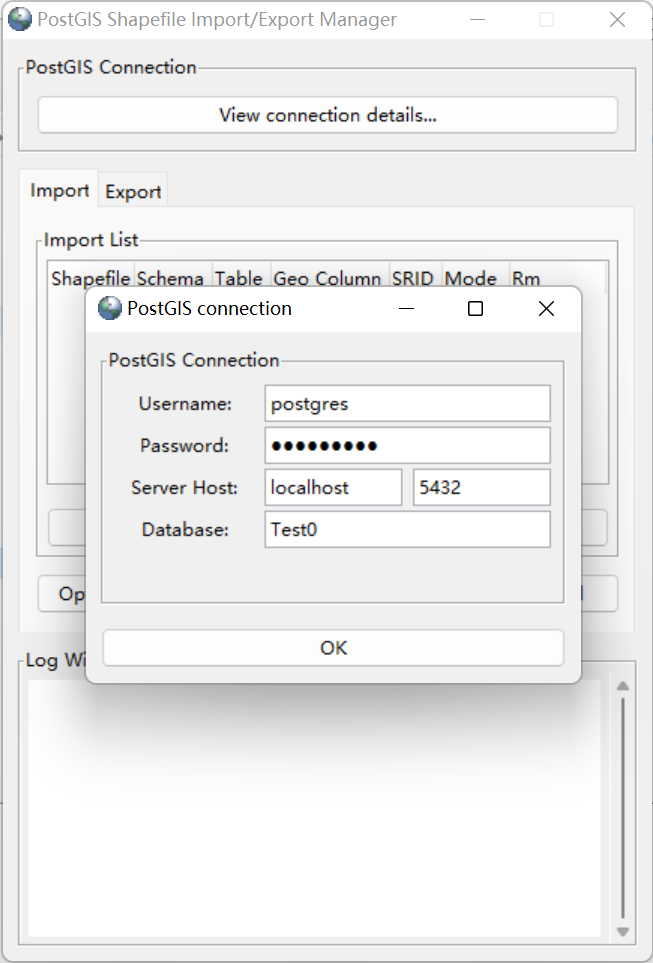Screen dimensions: 653x963
Task: Open View connection details button
Action: pyautogui.click(x=327, y=115)
